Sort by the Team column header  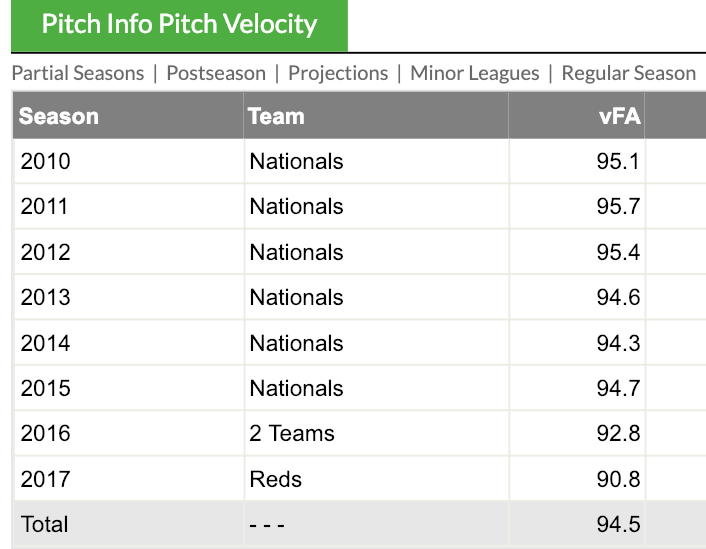pyautogui.click(x=276, y=116)
